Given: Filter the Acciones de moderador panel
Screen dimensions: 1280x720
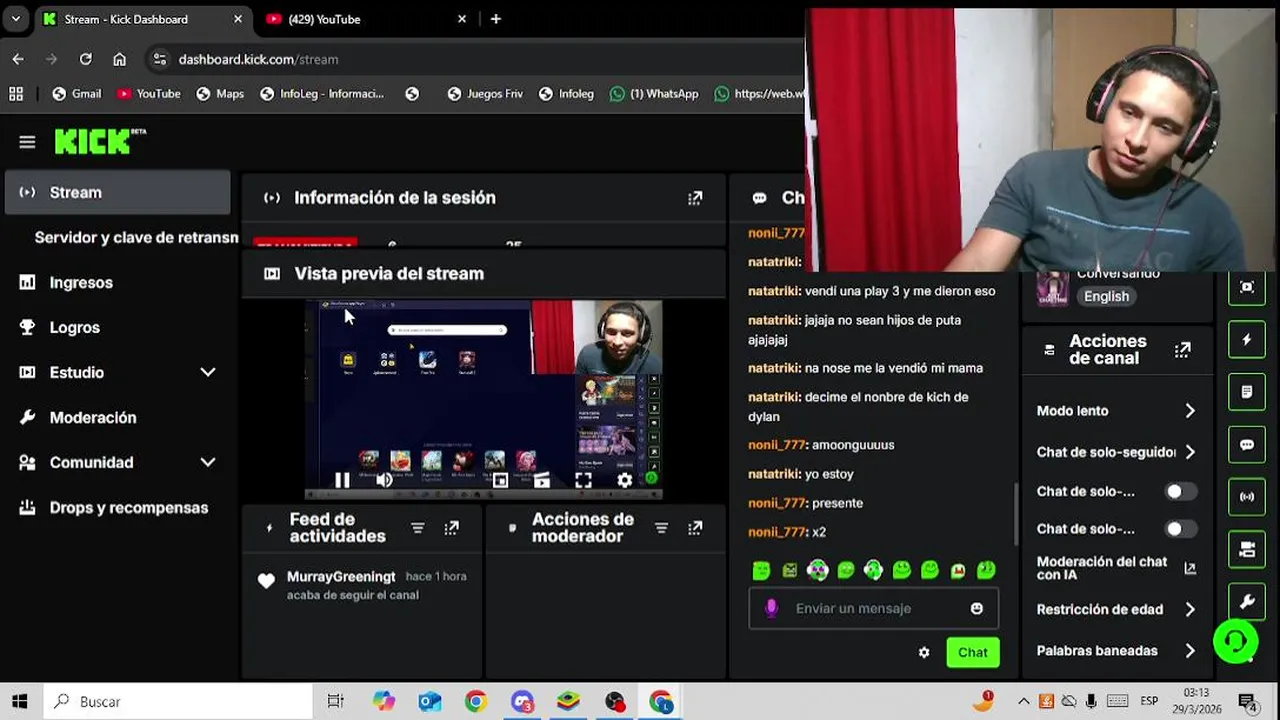Looking at the screenshot, I should click(661, 528).
